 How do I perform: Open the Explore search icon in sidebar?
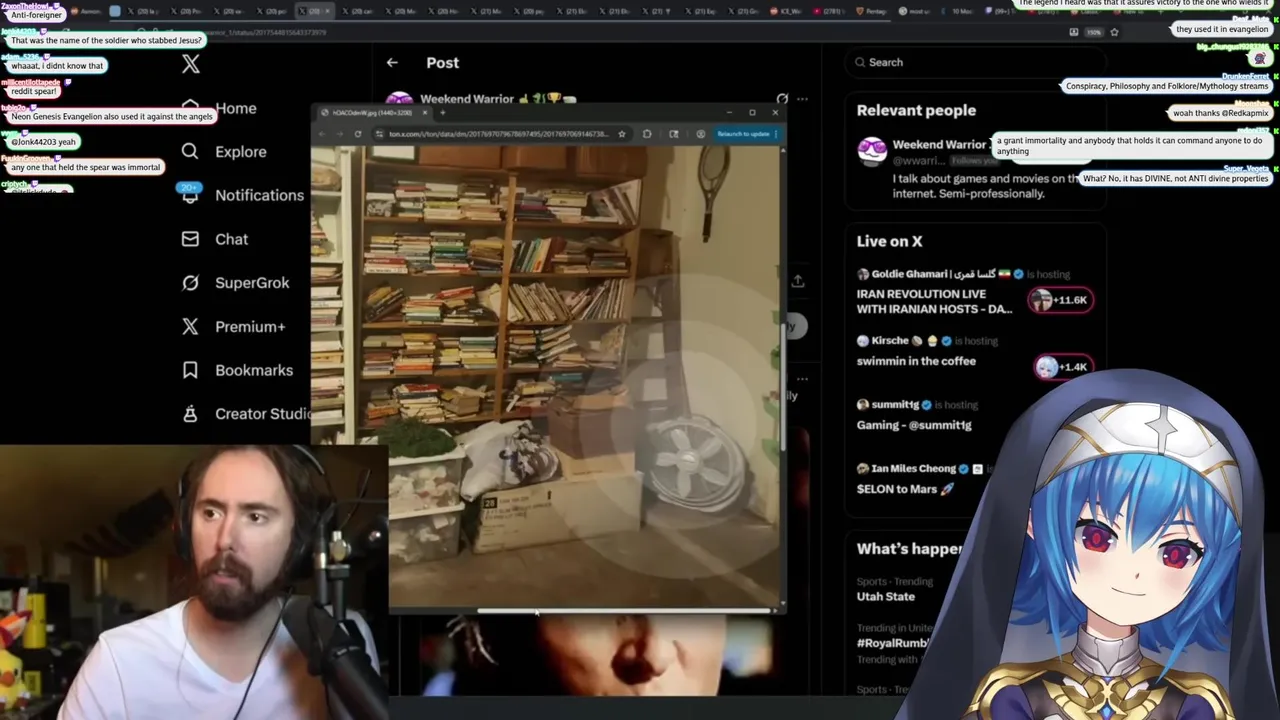point(190,151)
